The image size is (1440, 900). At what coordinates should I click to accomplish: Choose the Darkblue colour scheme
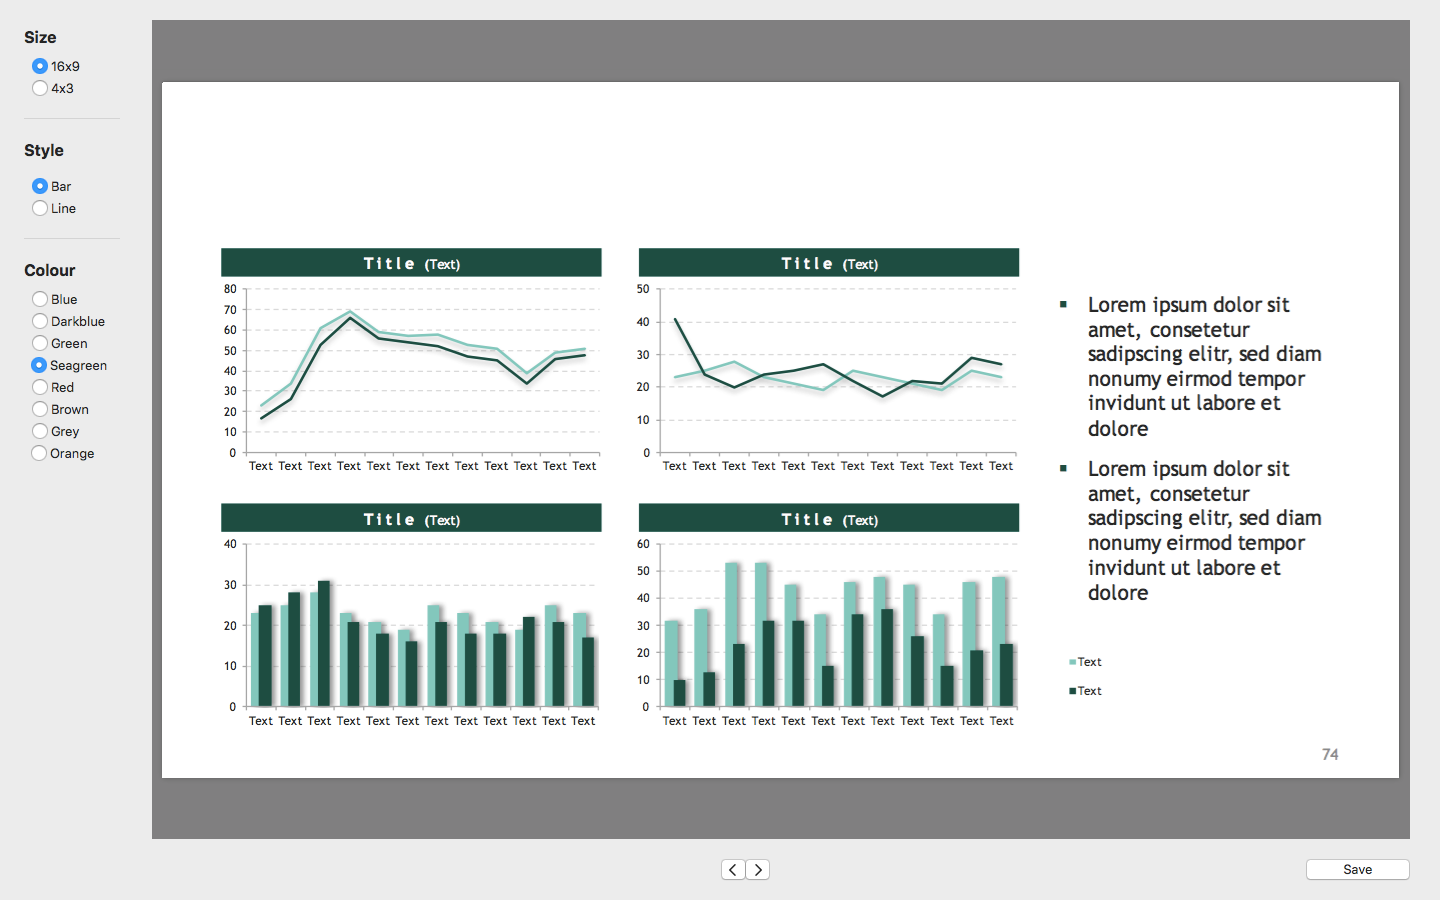[x=40, y=321]
